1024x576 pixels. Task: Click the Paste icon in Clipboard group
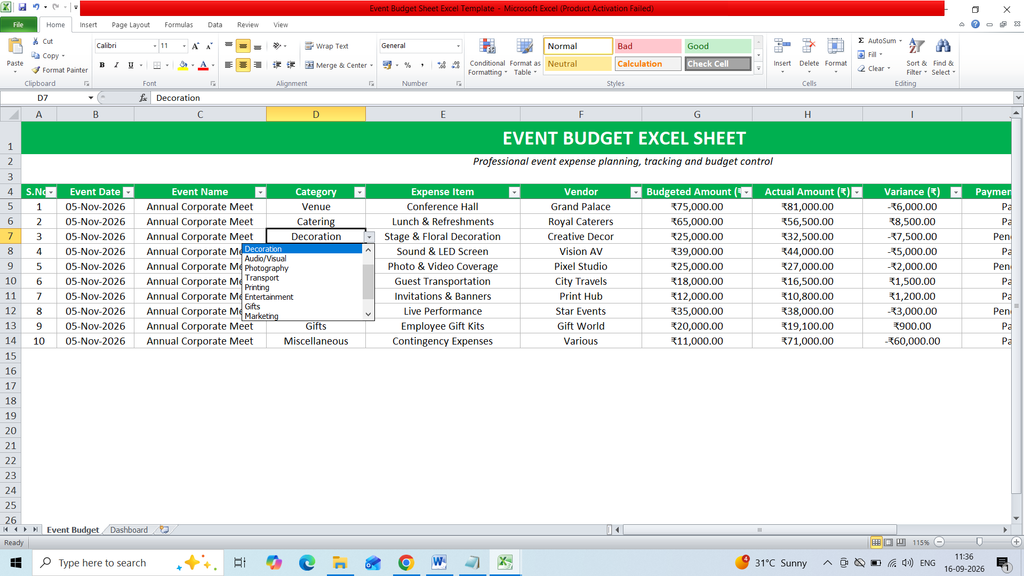coord(14,48)
